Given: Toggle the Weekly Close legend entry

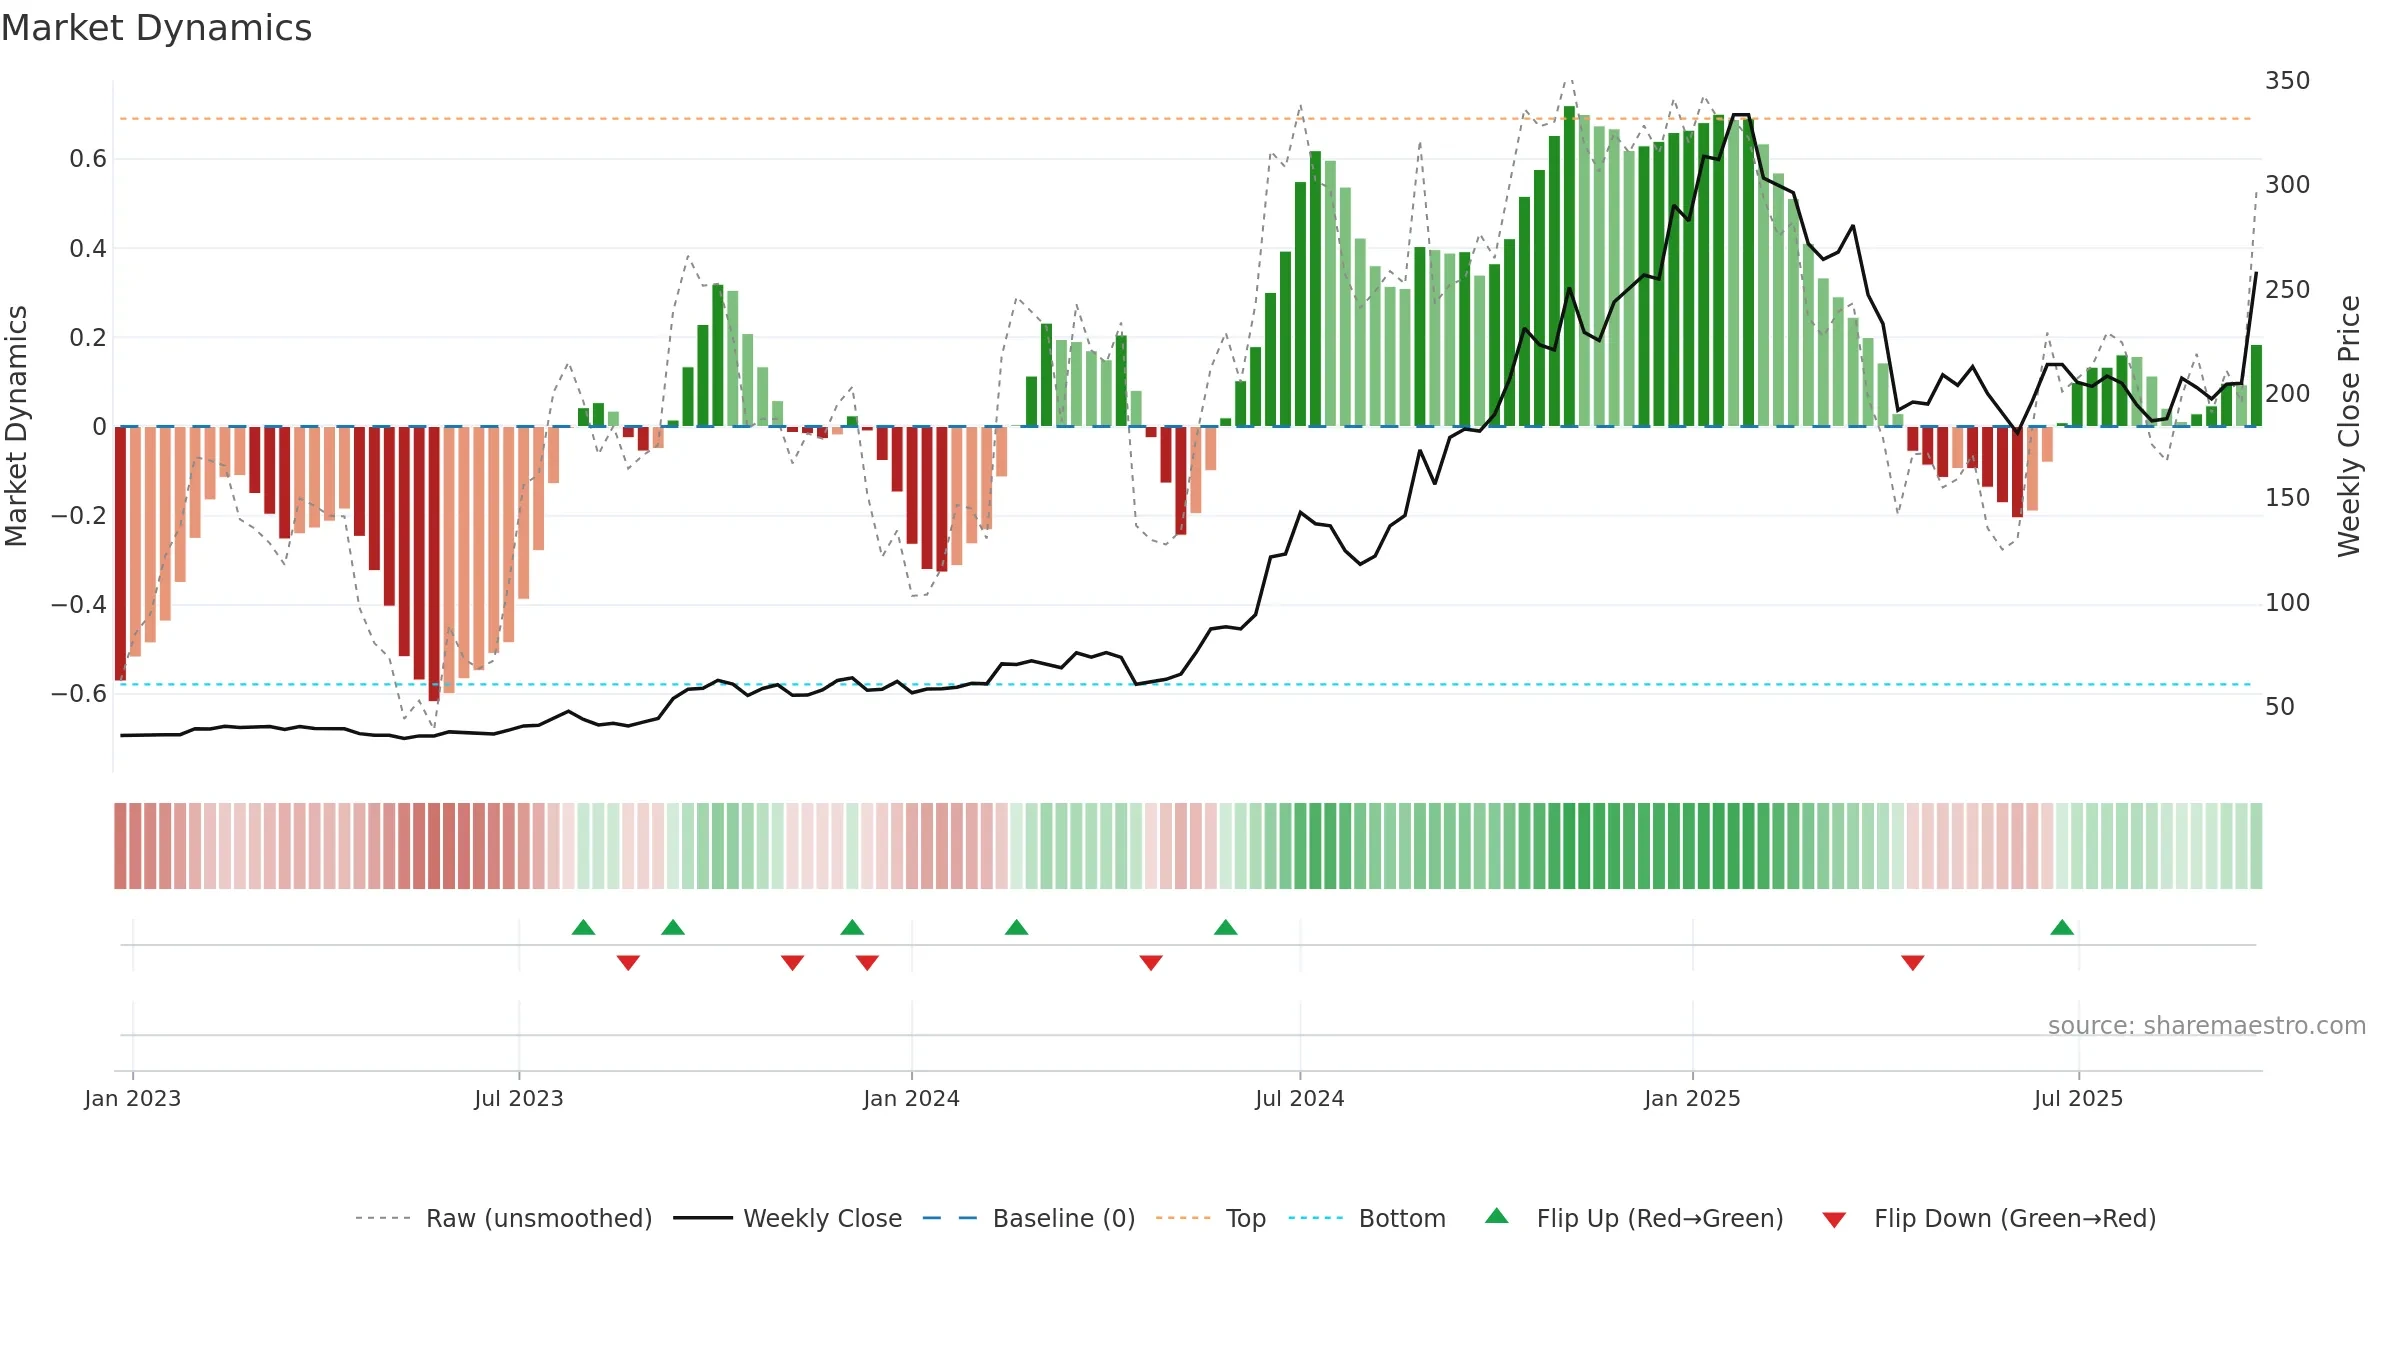Looking at the screenshot, I should click(788, 1218).
